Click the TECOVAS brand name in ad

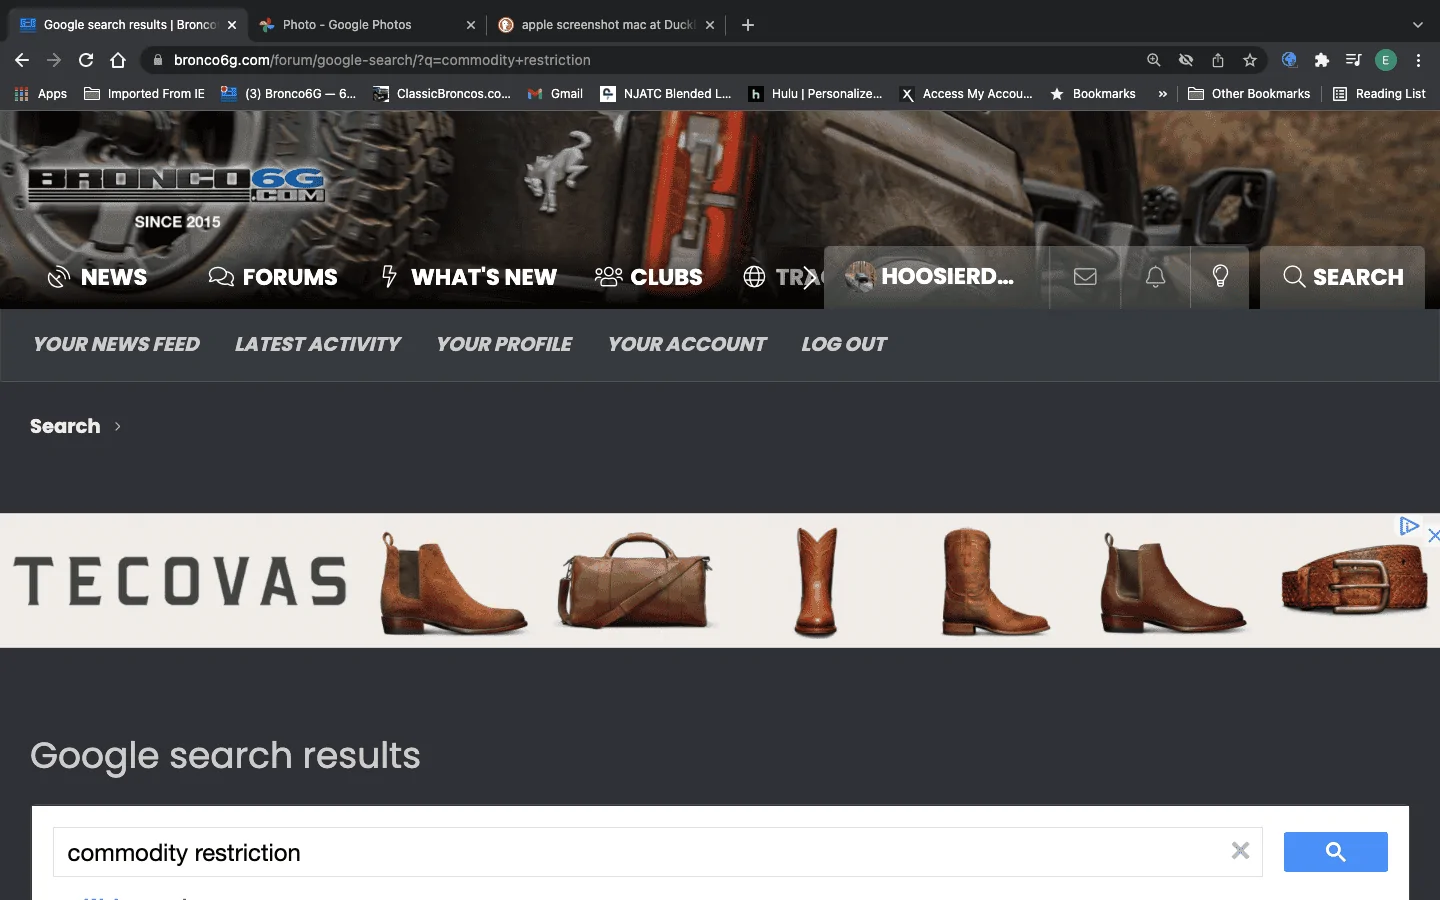click(181, 581)
